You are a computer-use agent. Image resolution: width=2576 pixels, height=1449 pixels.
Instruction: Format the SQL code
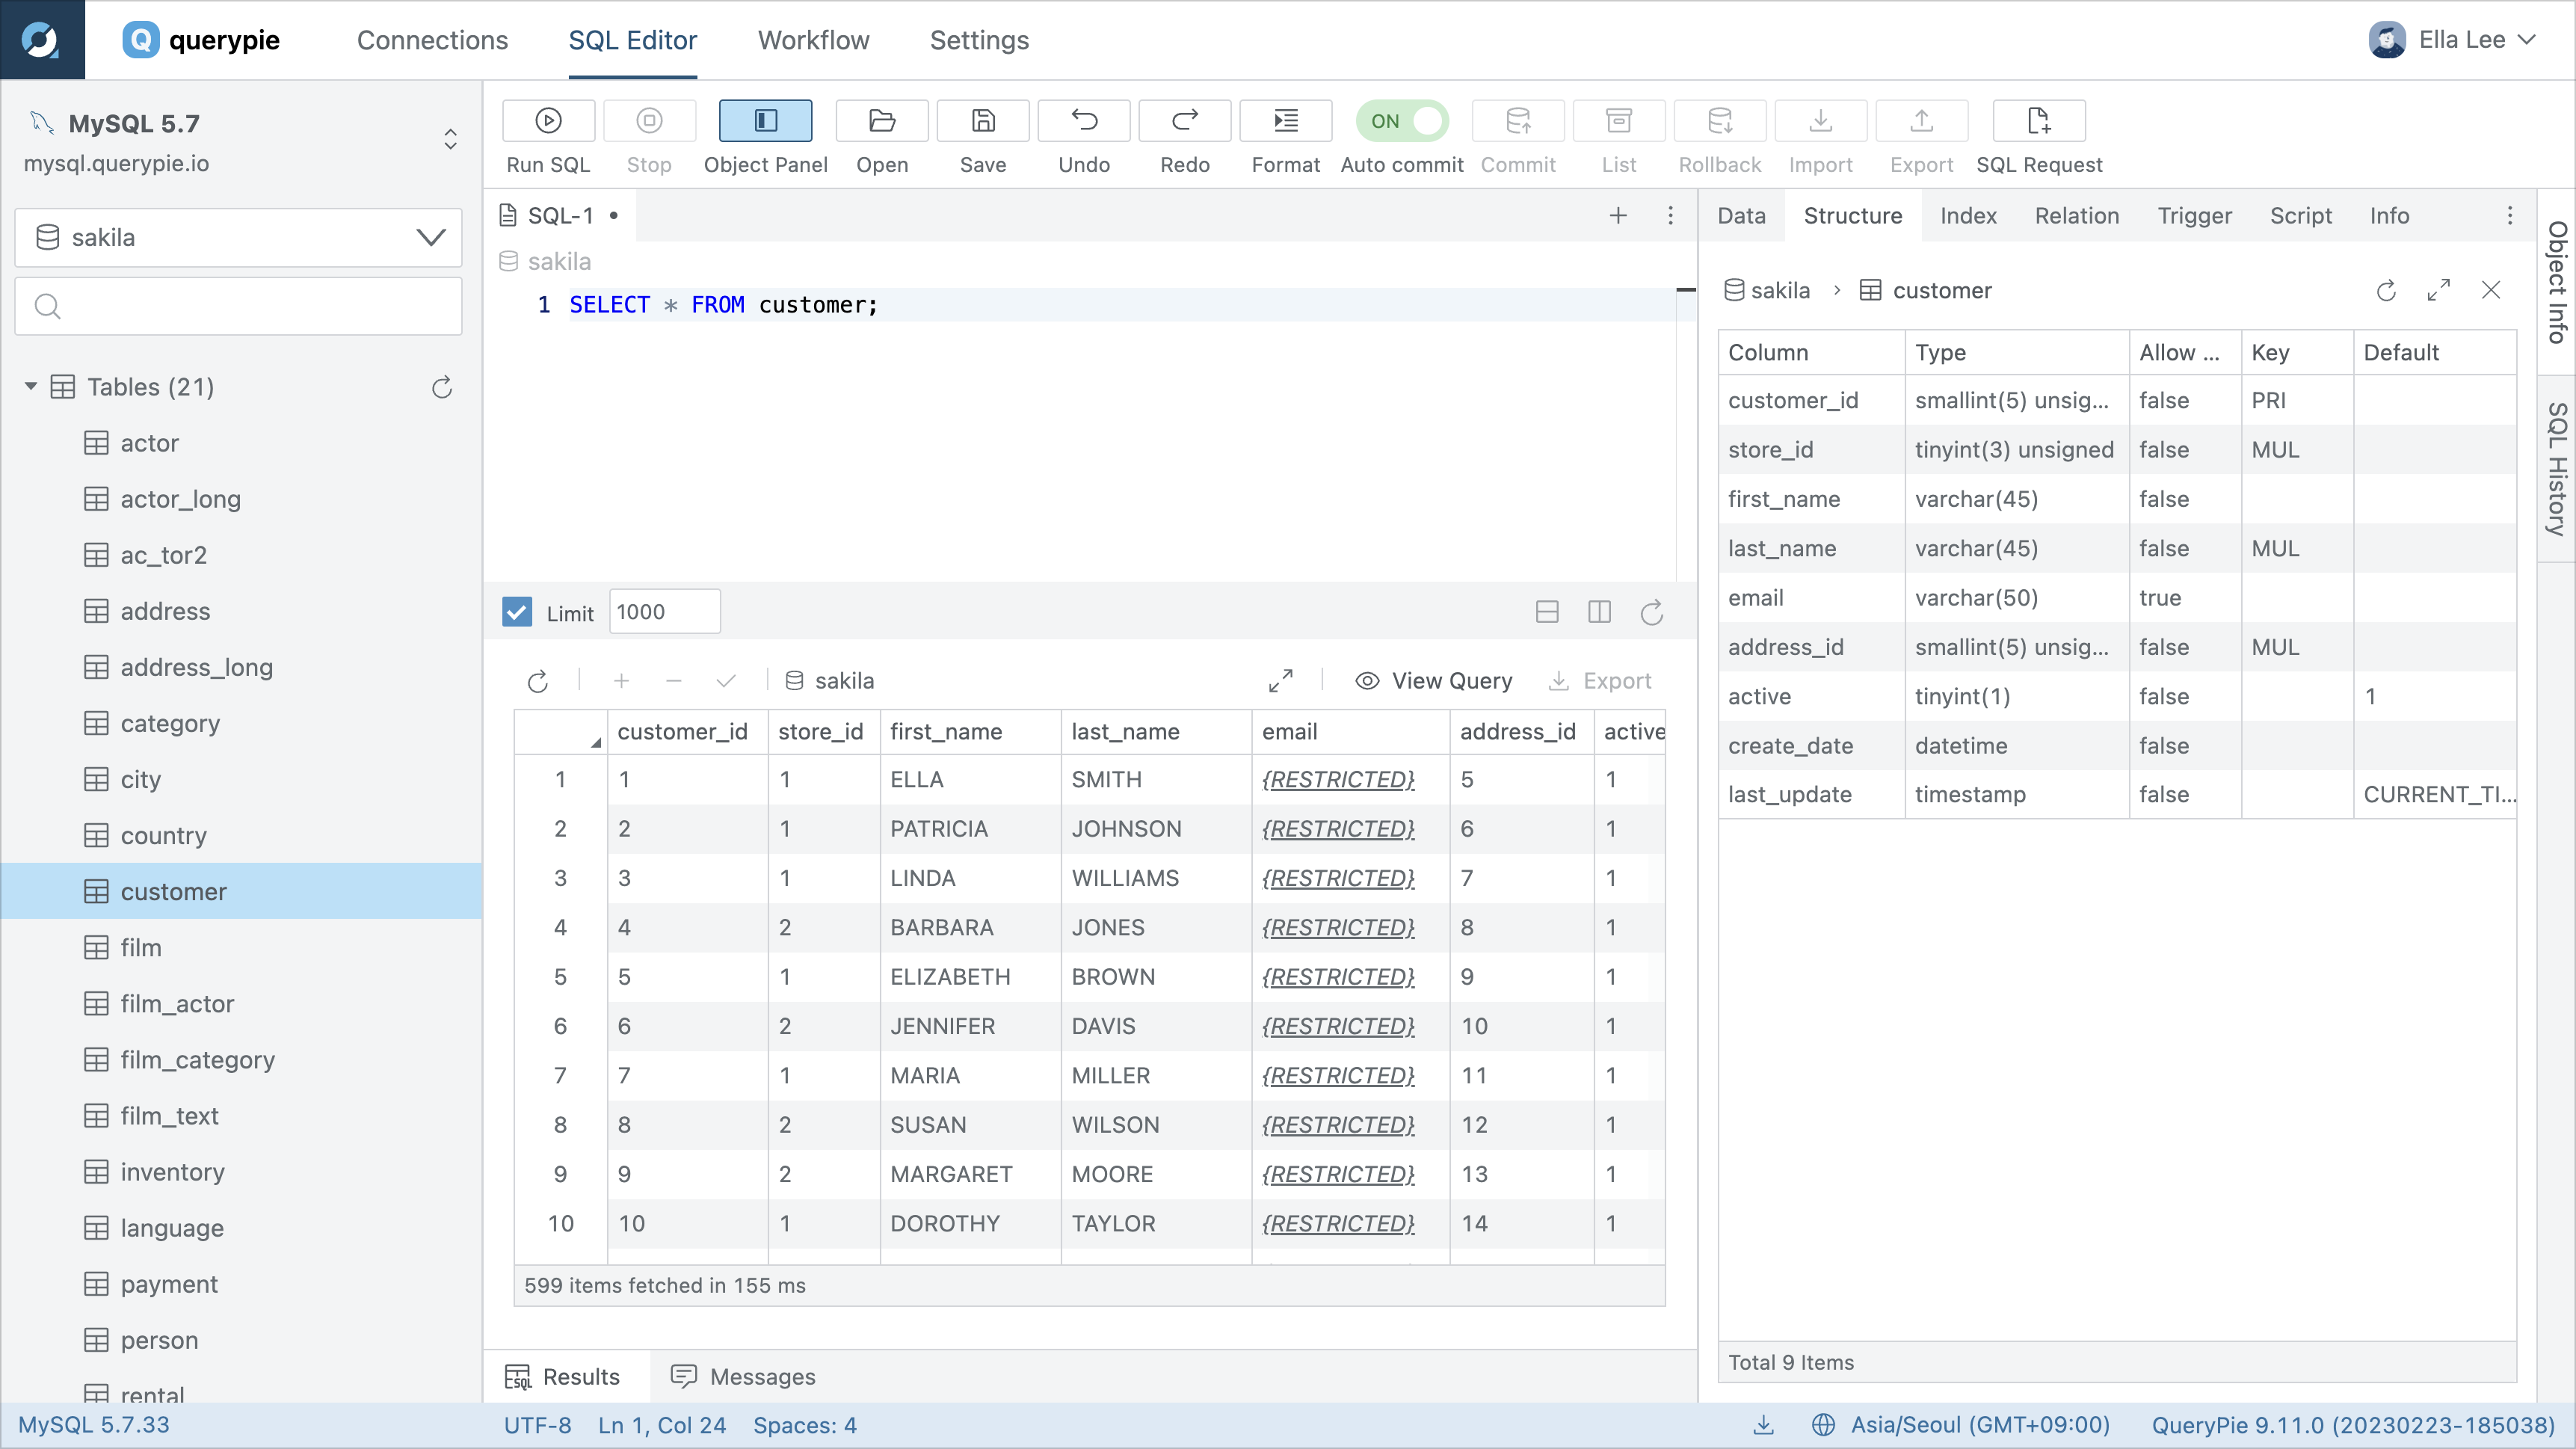coord(1286,121)
